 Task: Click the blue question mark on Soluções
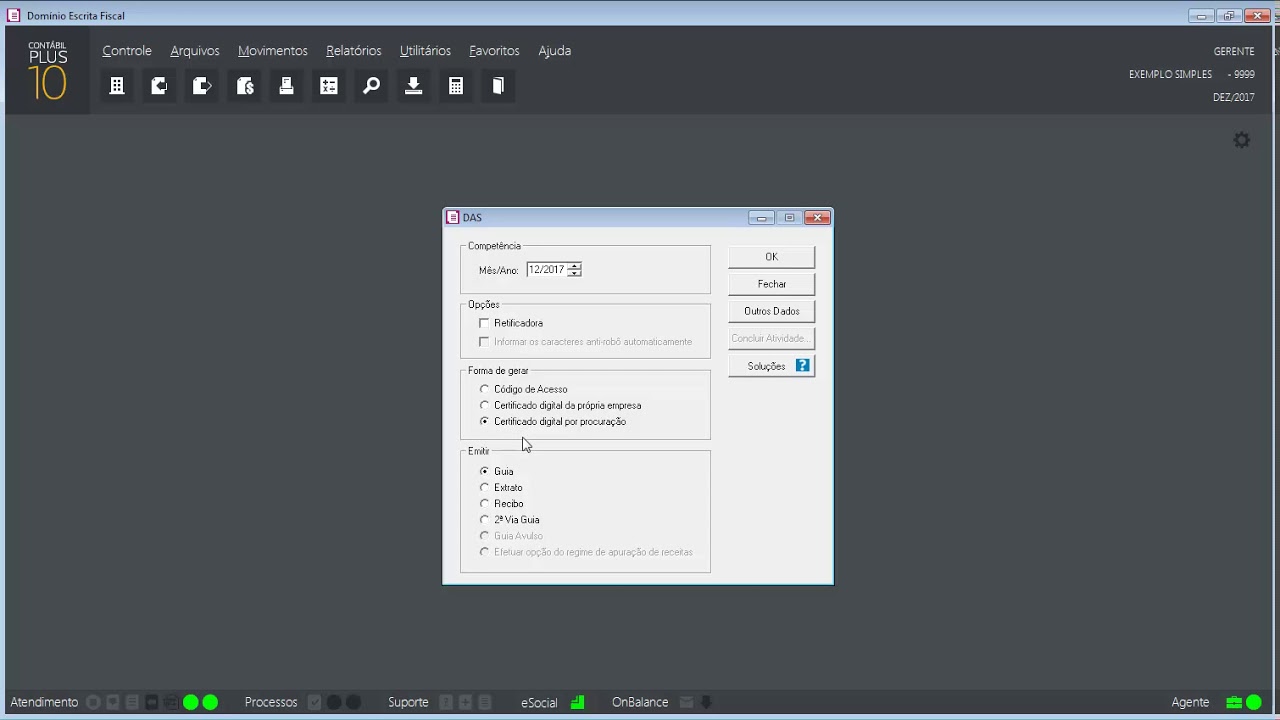(802, 366)
